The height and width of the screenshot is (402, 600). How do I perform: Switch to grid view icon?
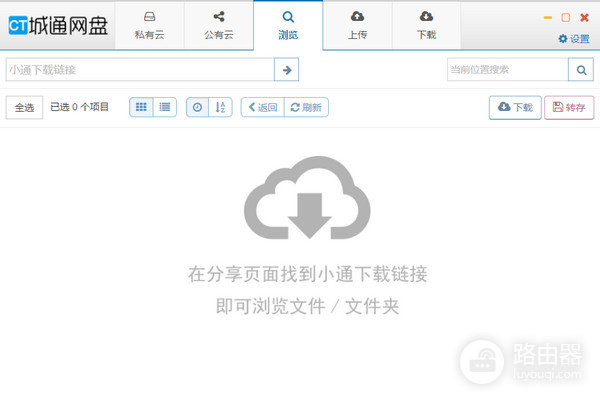click(141, 107)
